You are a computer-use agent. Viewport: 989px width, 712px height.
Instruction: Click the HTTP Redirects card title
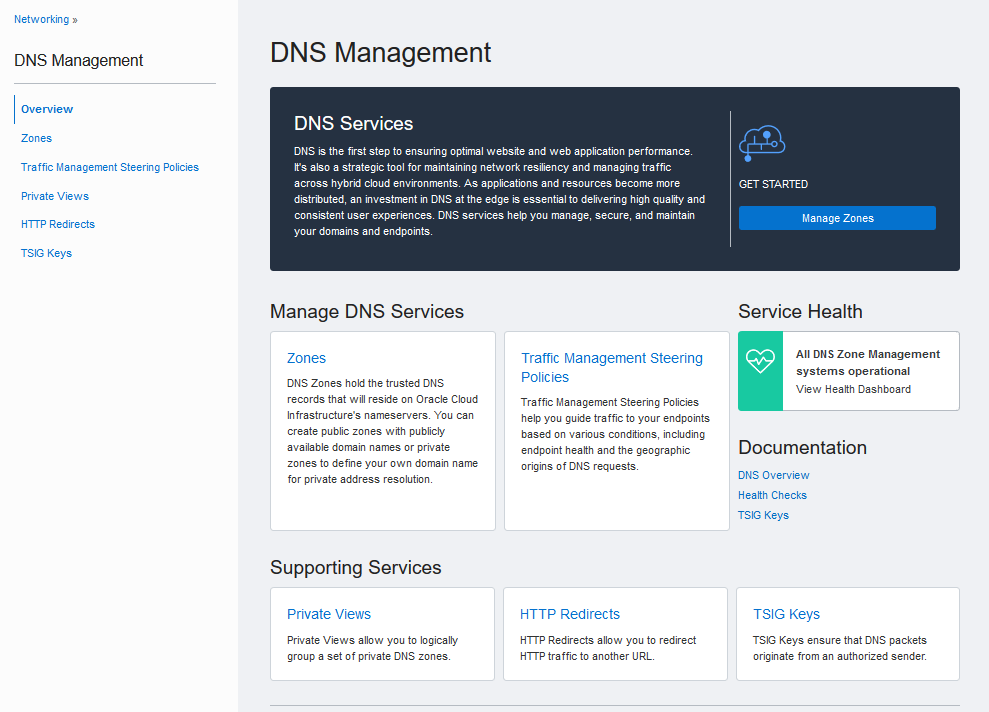click(569, 614)
